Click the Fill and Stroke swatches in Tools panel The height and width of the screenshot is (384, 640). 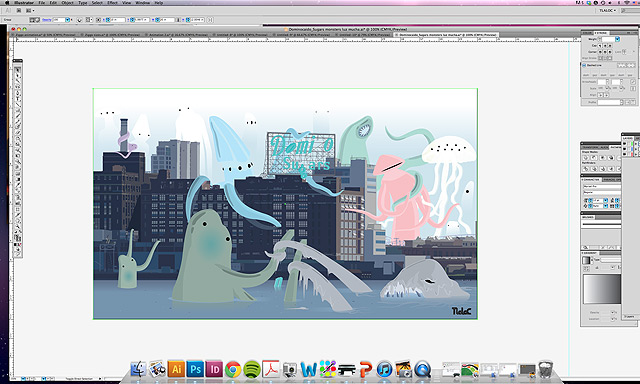click(x=18, y=237)
